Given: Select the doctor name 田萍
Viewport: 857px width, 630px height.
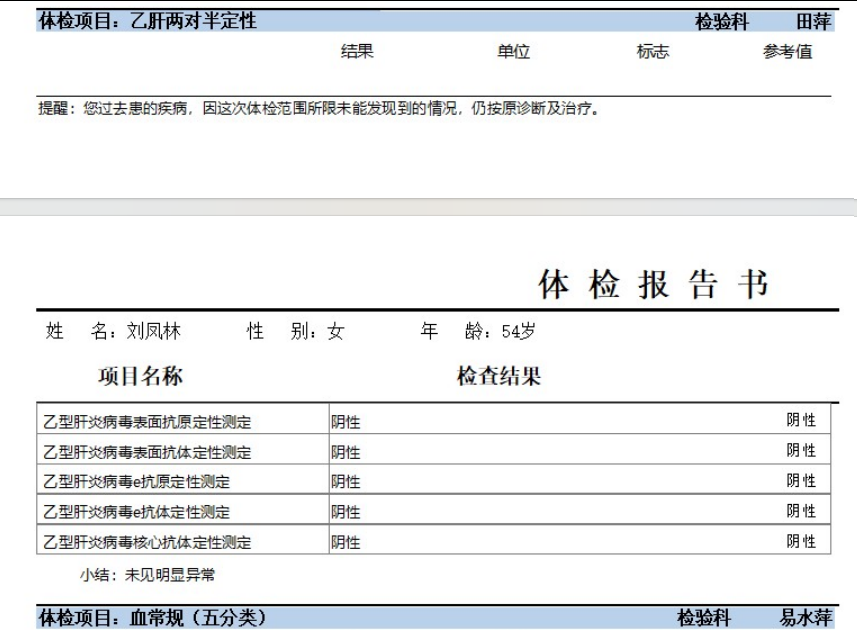Looking at the screenshot, I should pos(812,22).
